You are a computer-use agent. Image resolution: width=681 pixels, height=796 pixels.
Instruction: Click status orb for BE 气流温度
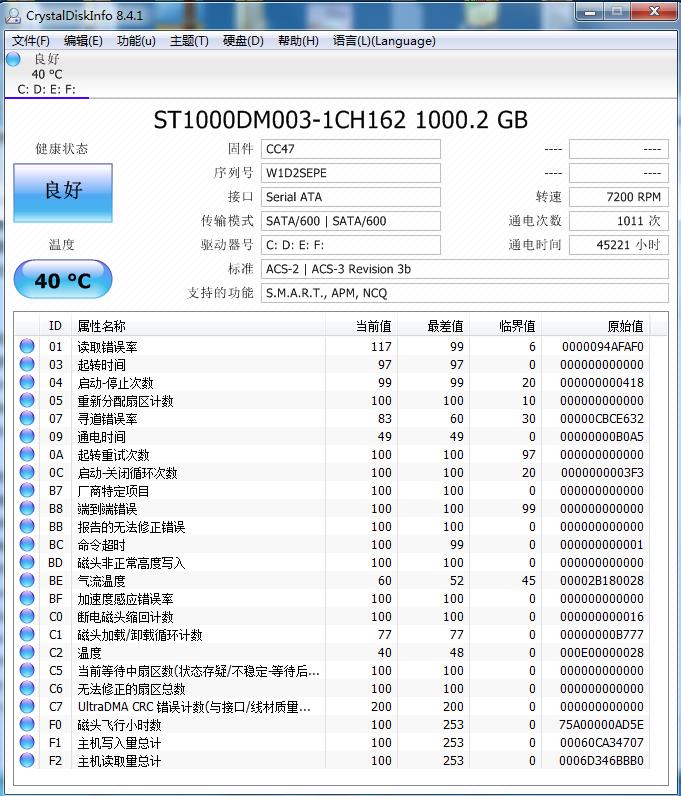(x=27, y=580)
